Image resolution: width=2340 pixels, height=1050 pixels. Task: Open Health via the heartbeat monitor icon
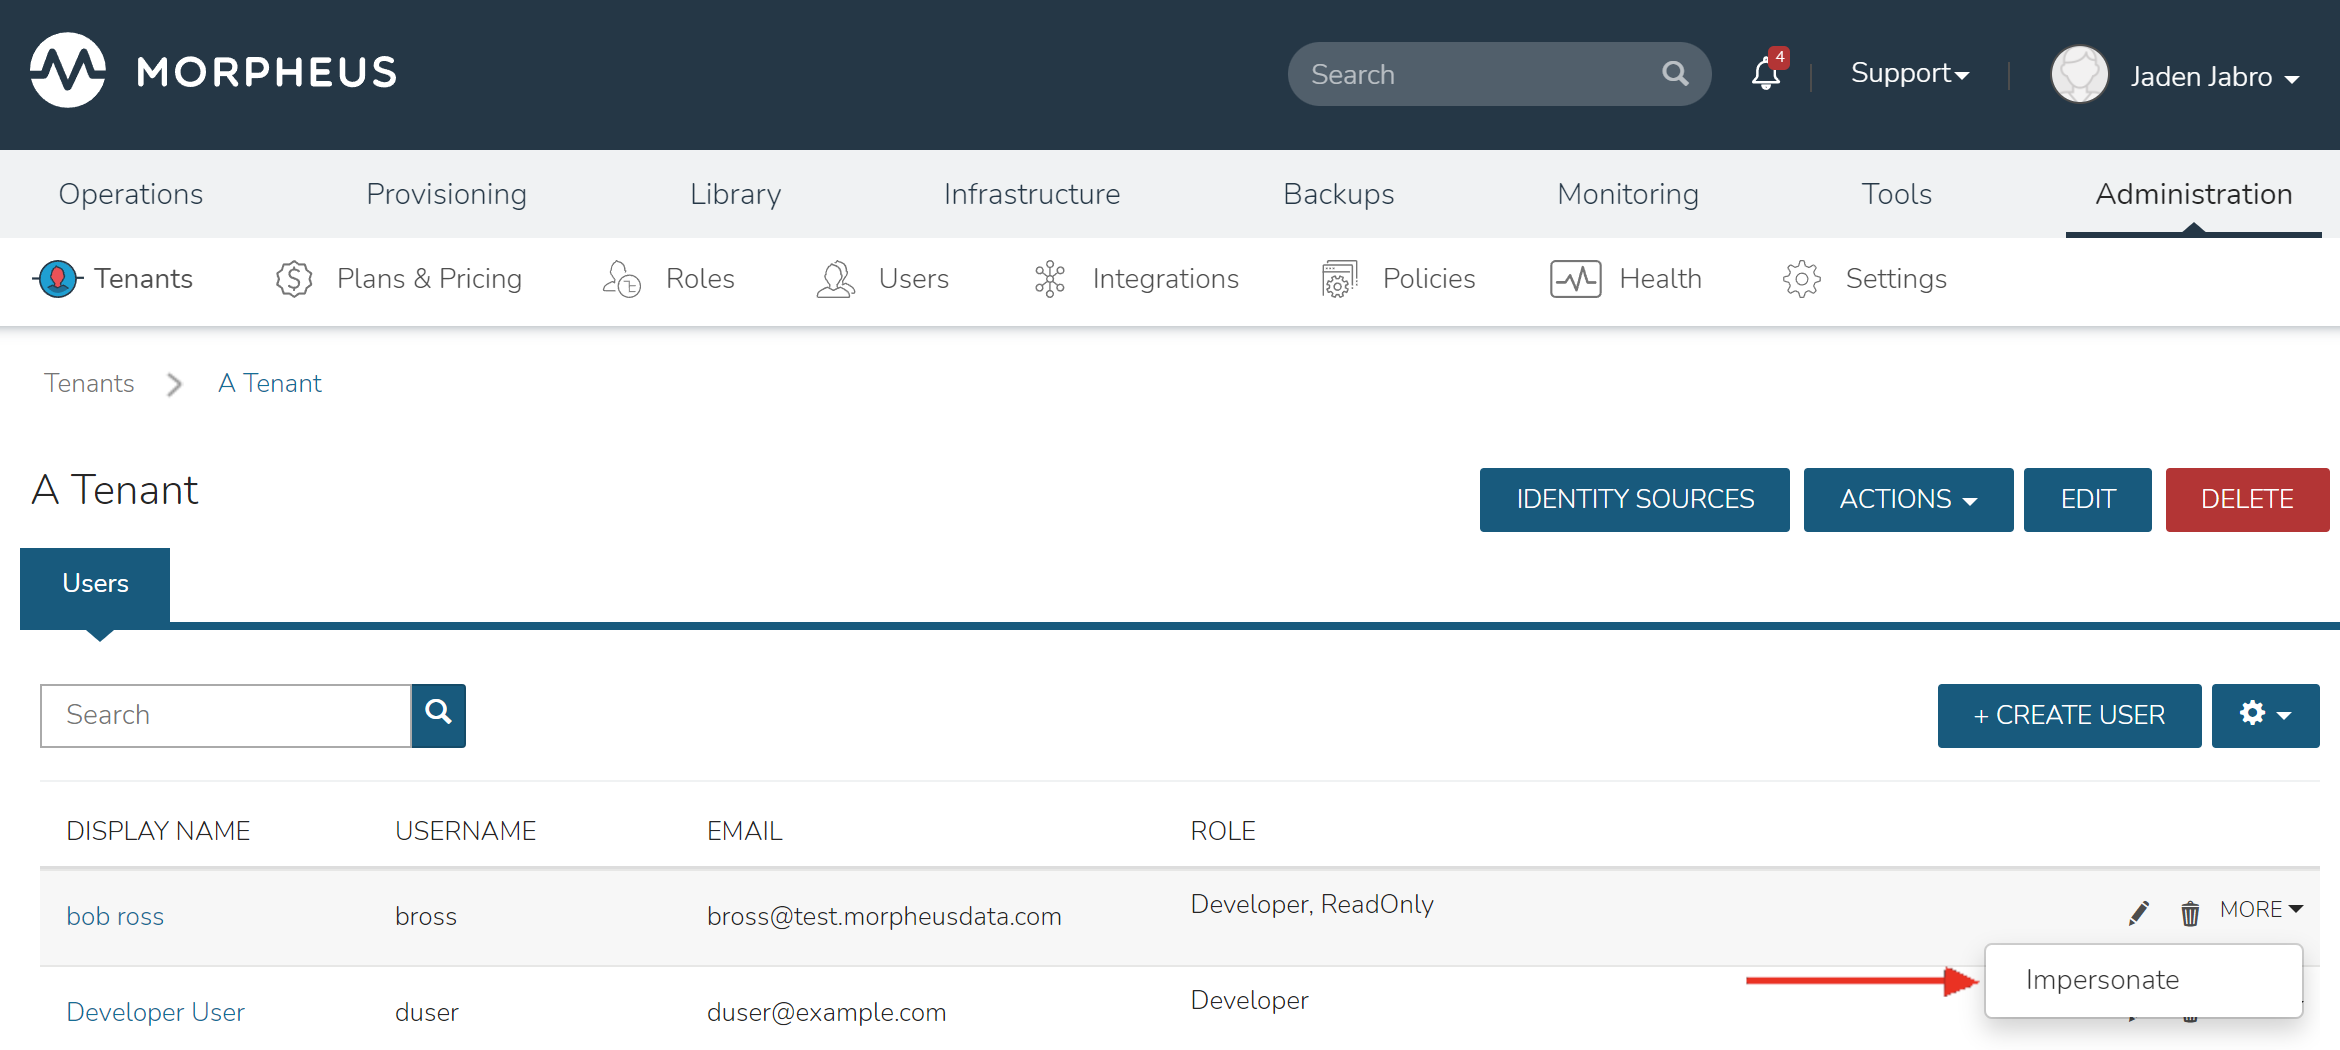pos(1576,279)
